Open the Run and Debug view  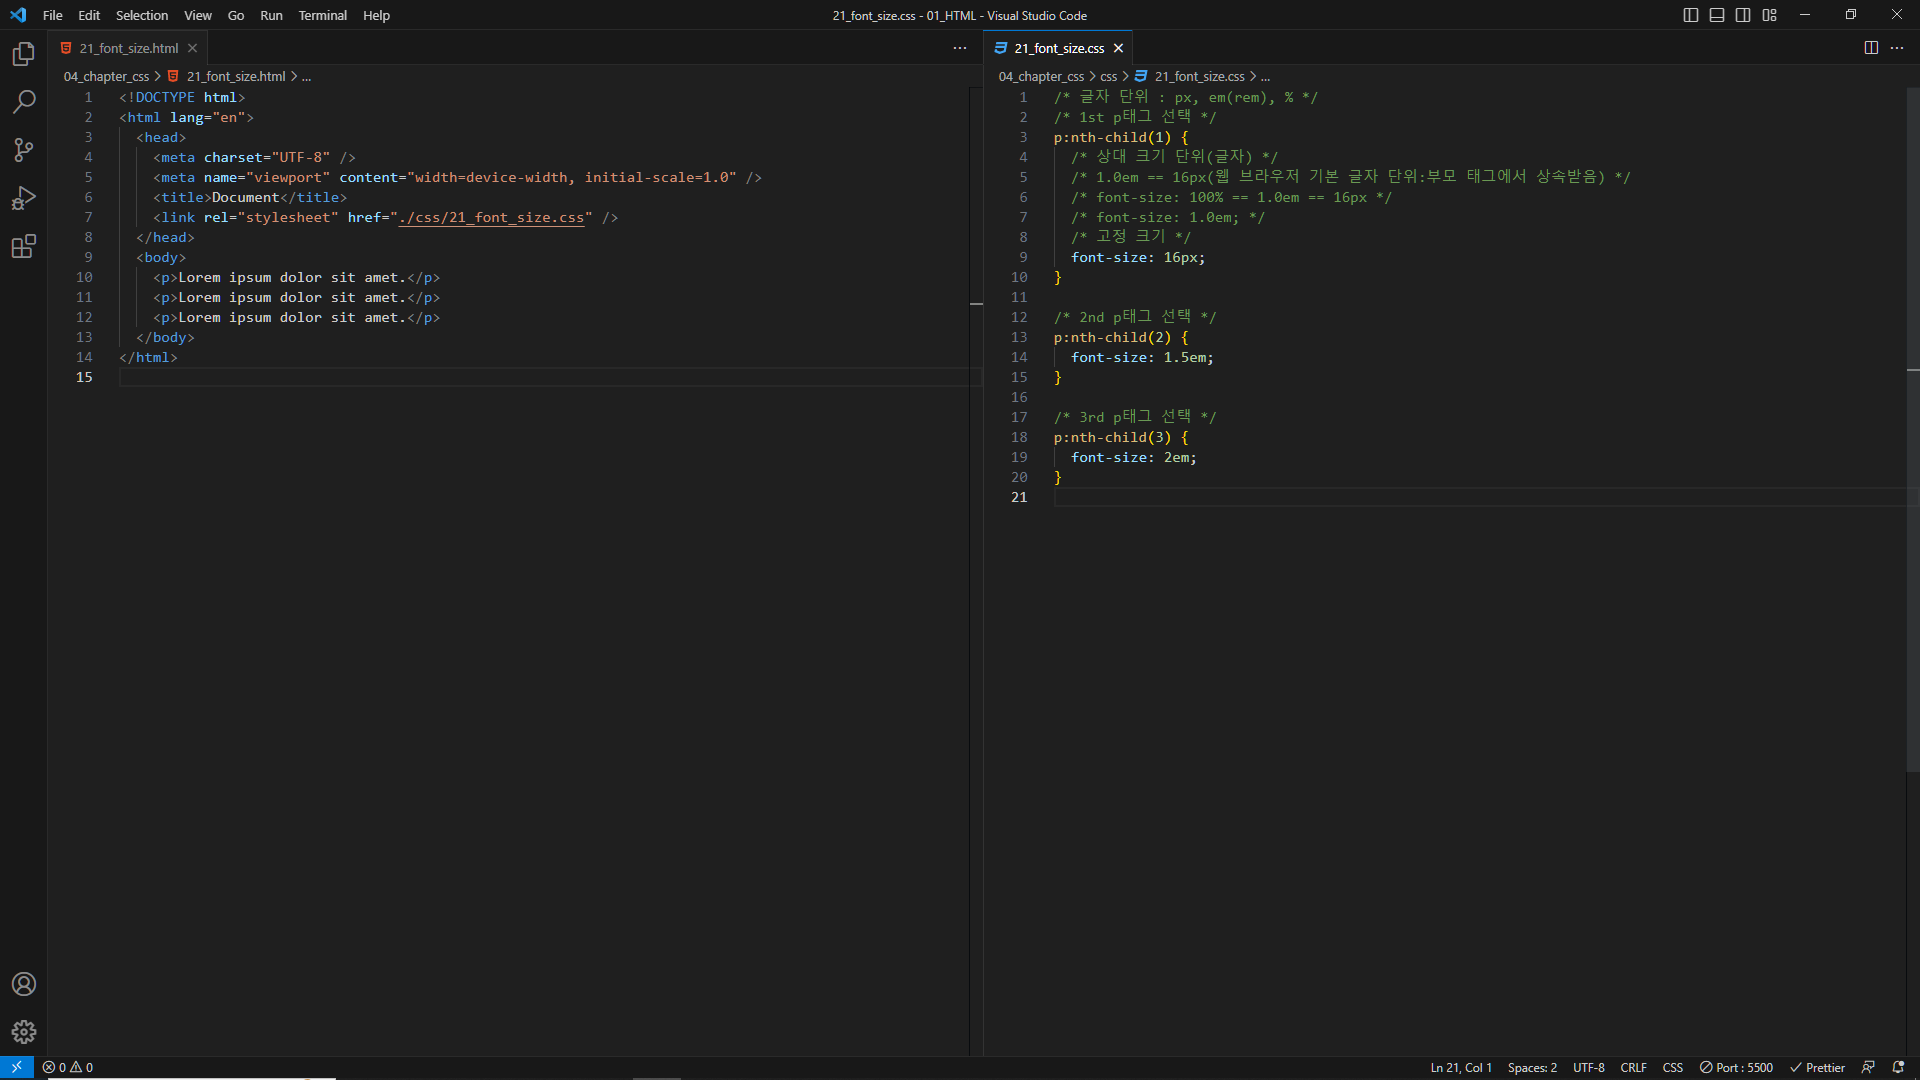point(24,198)
